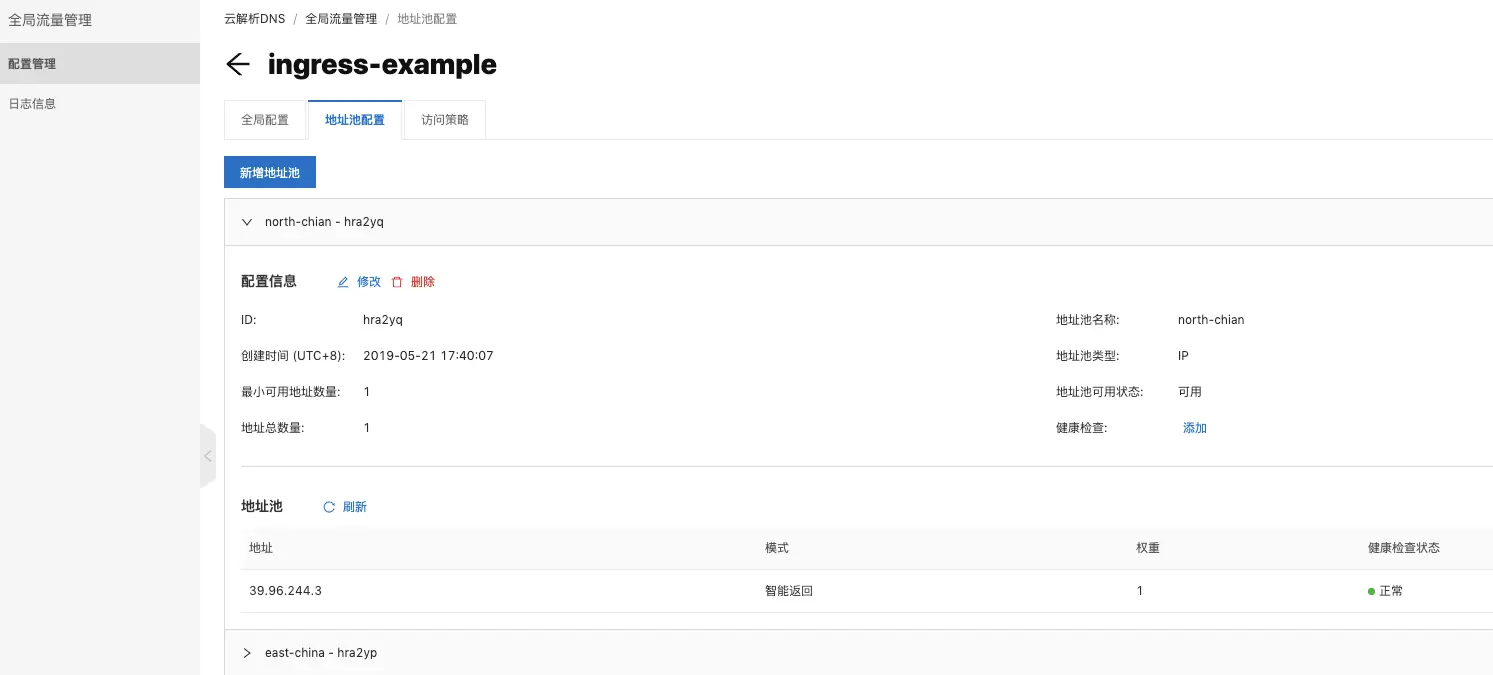1493x675 pixels.
Task: Go to 云解析DNS in breadcrumb
Action: pyautogui.click(x=254, y=19)
